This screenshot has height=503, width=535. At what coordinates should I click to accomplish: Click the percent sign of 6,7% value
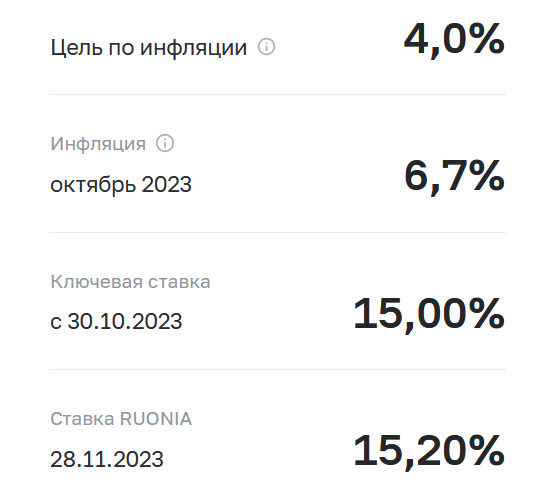[x=487, y=175]
